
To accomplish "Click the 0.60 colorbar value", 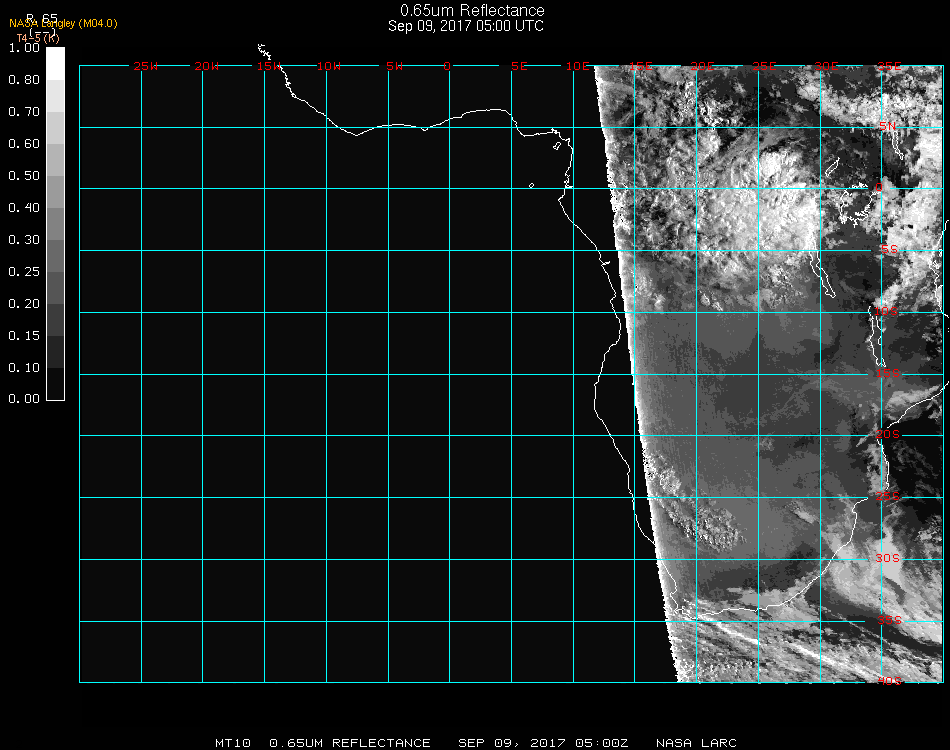I will pyautogui.click(x=24, y=144).
